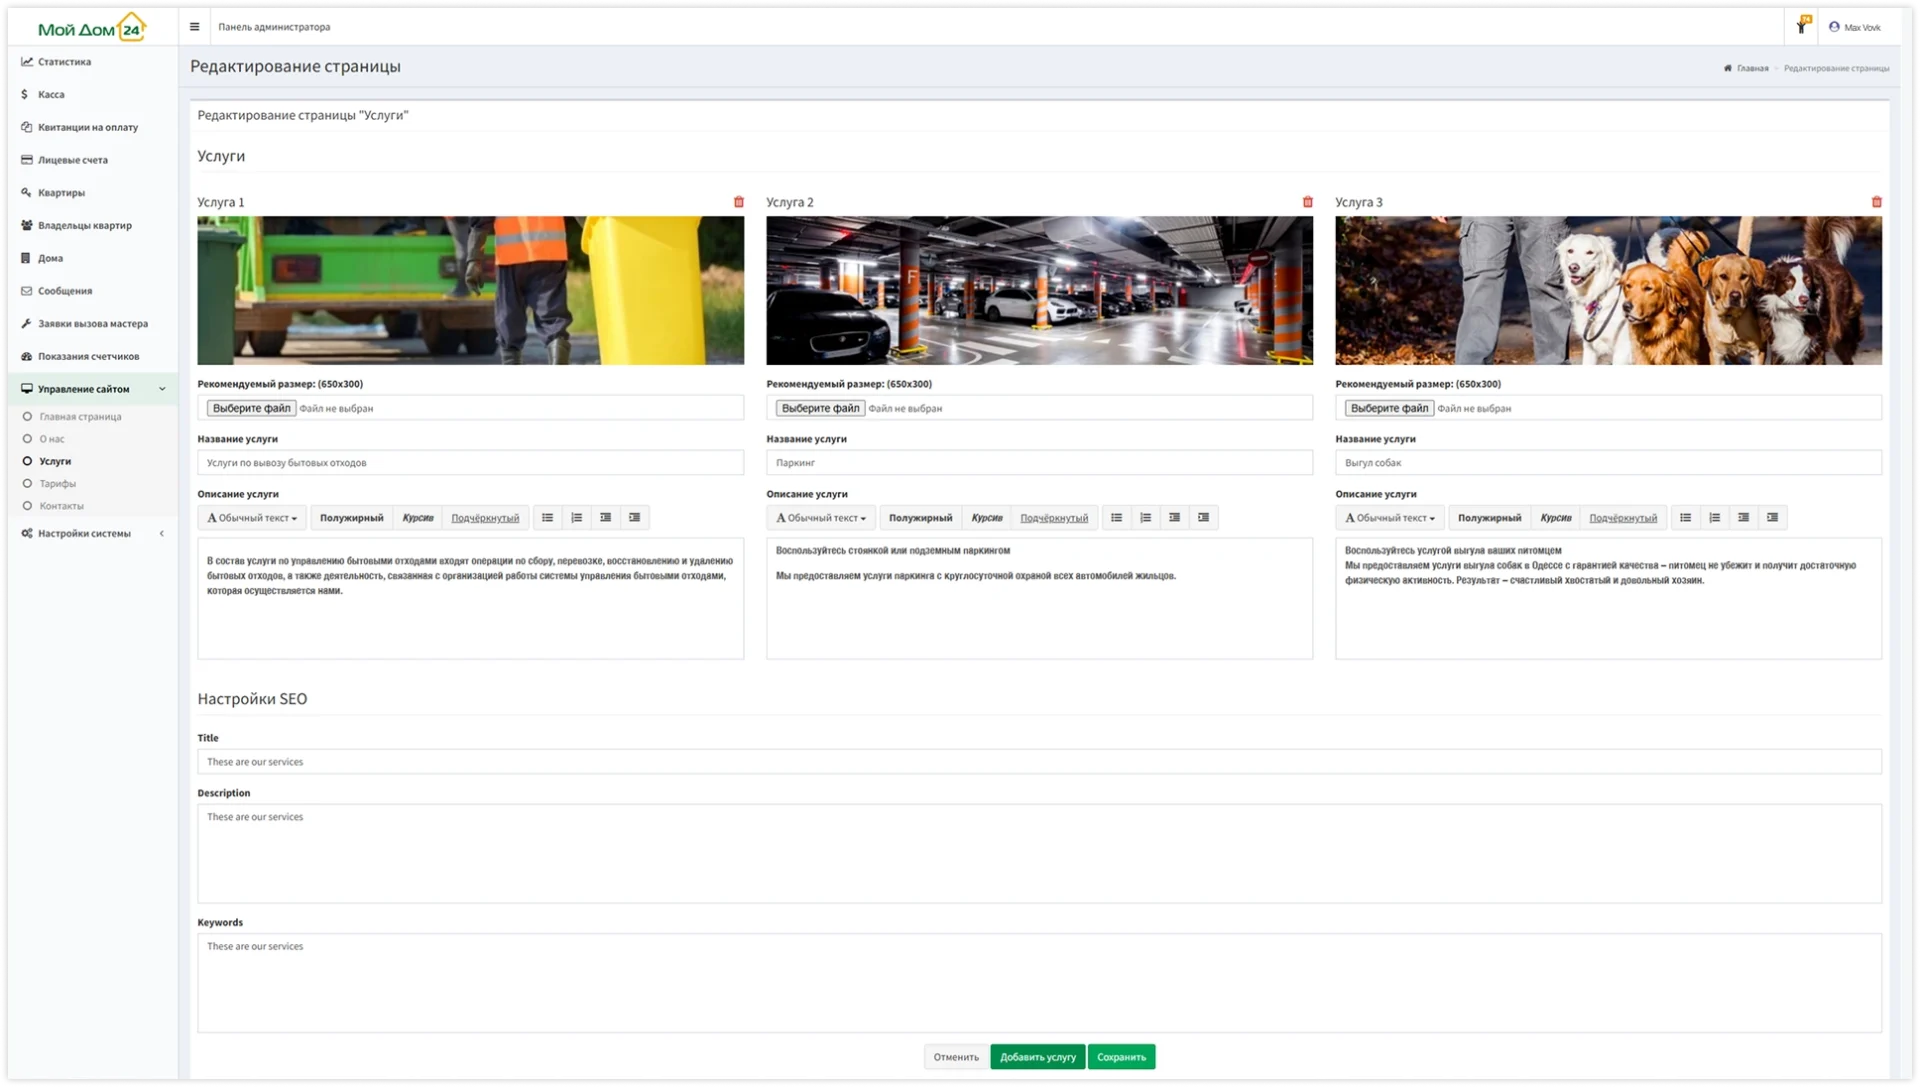
Task: Apply Подчёркнутый in Услуга 3 editor
Action: [x=1623, y=518]
